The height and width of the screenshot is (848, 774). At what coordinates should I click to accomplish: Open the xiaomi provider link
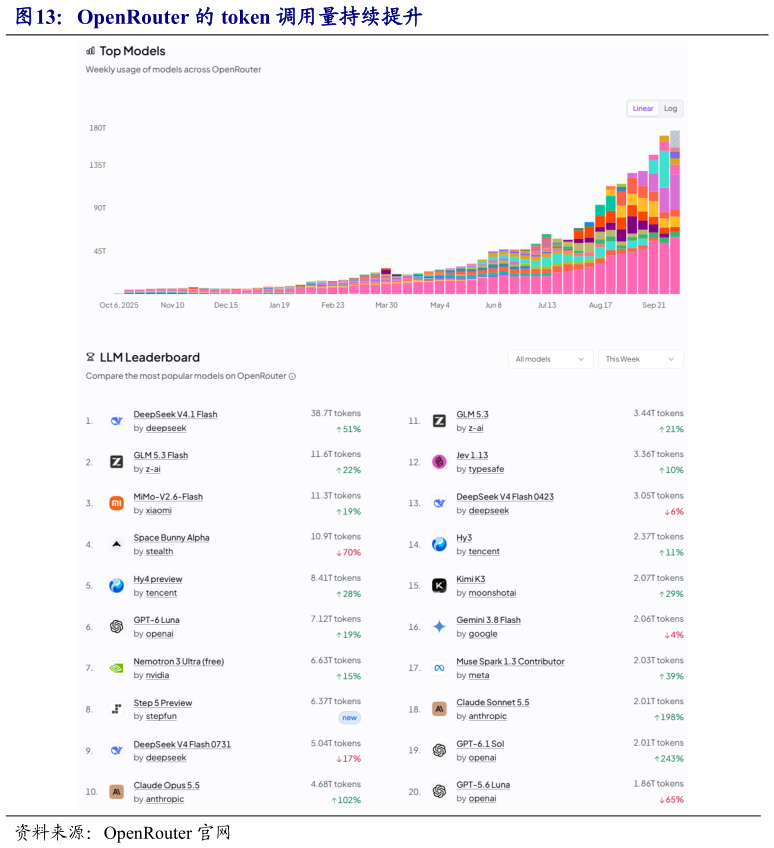pyautogui.click(x=158, y=511)
